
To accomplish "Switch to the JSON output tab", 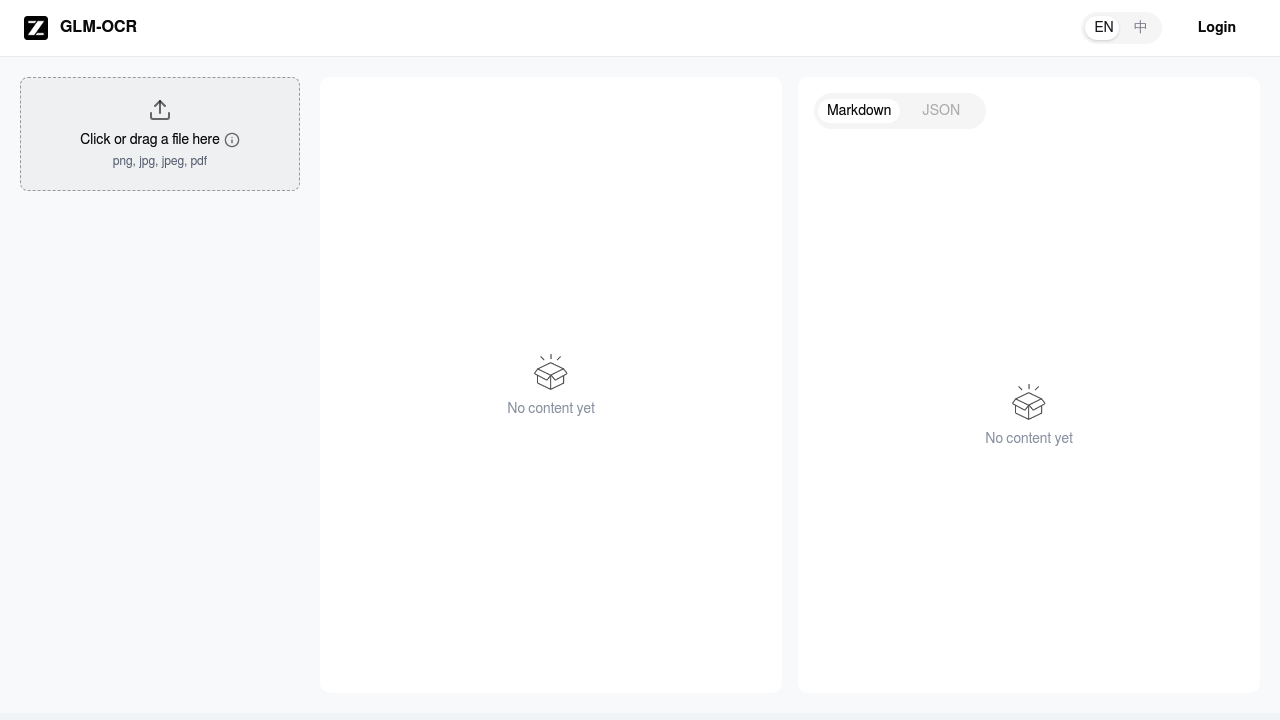I will click(940, 110).
